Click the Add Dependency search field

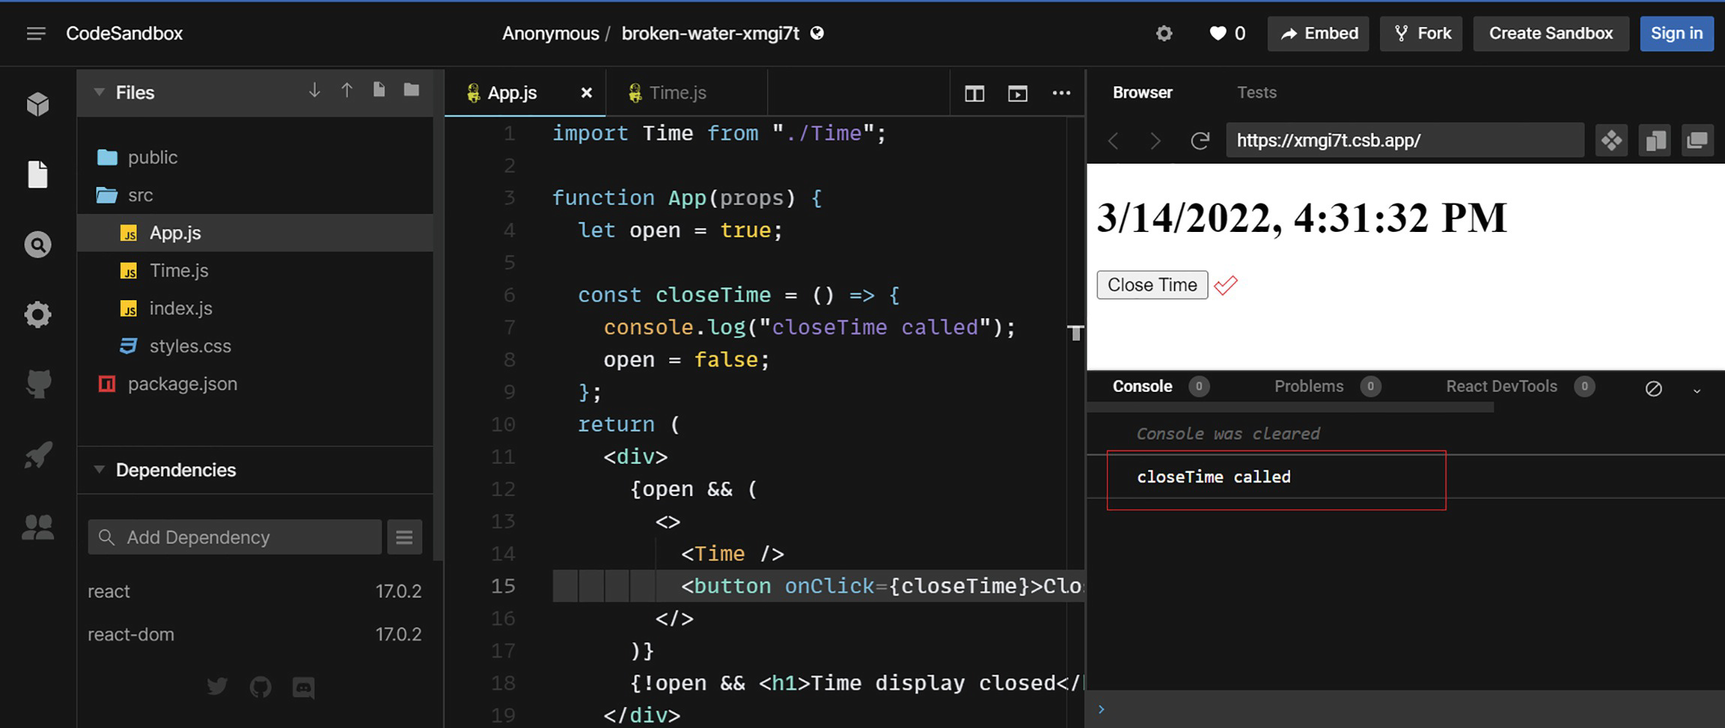[235, 537]
